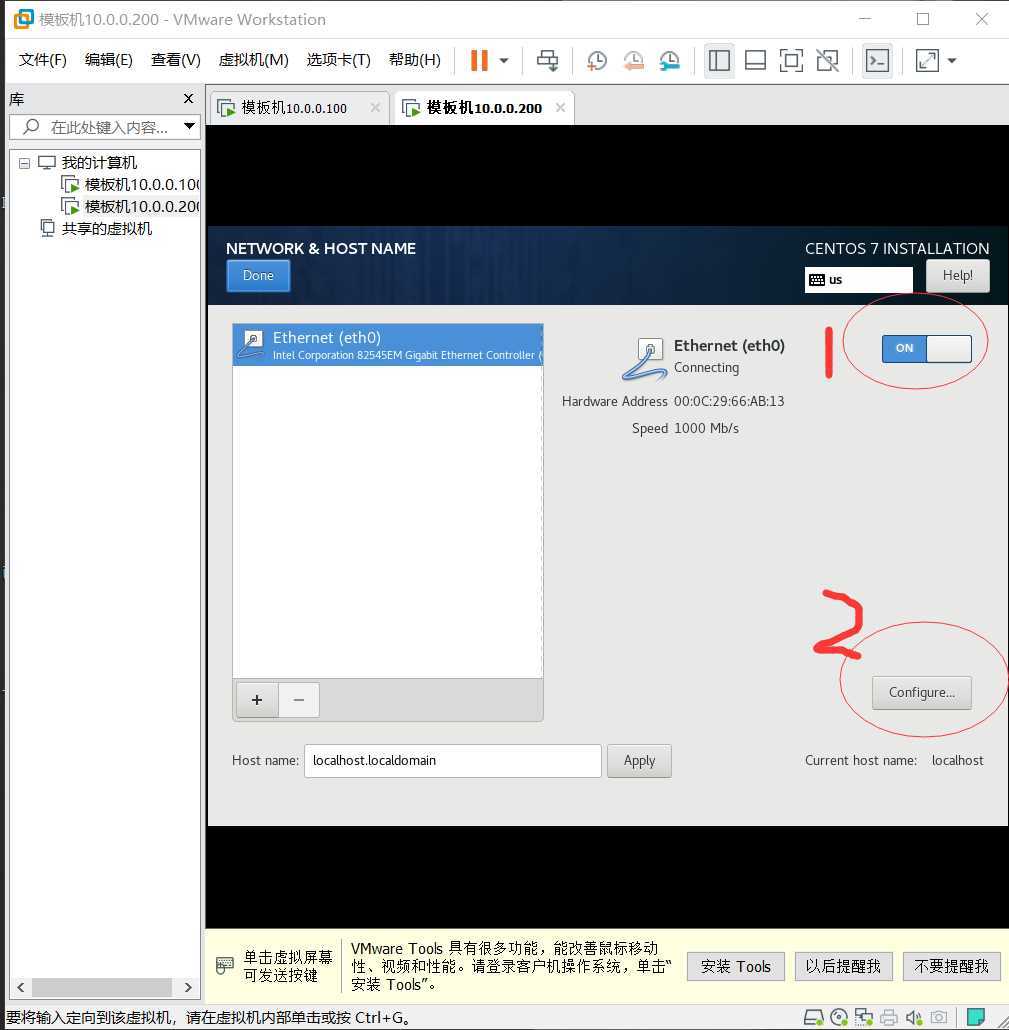The width and height of the screenshot is (1009, 1030).
Task: Click the Host name input field
Action: tap(453, 761)
